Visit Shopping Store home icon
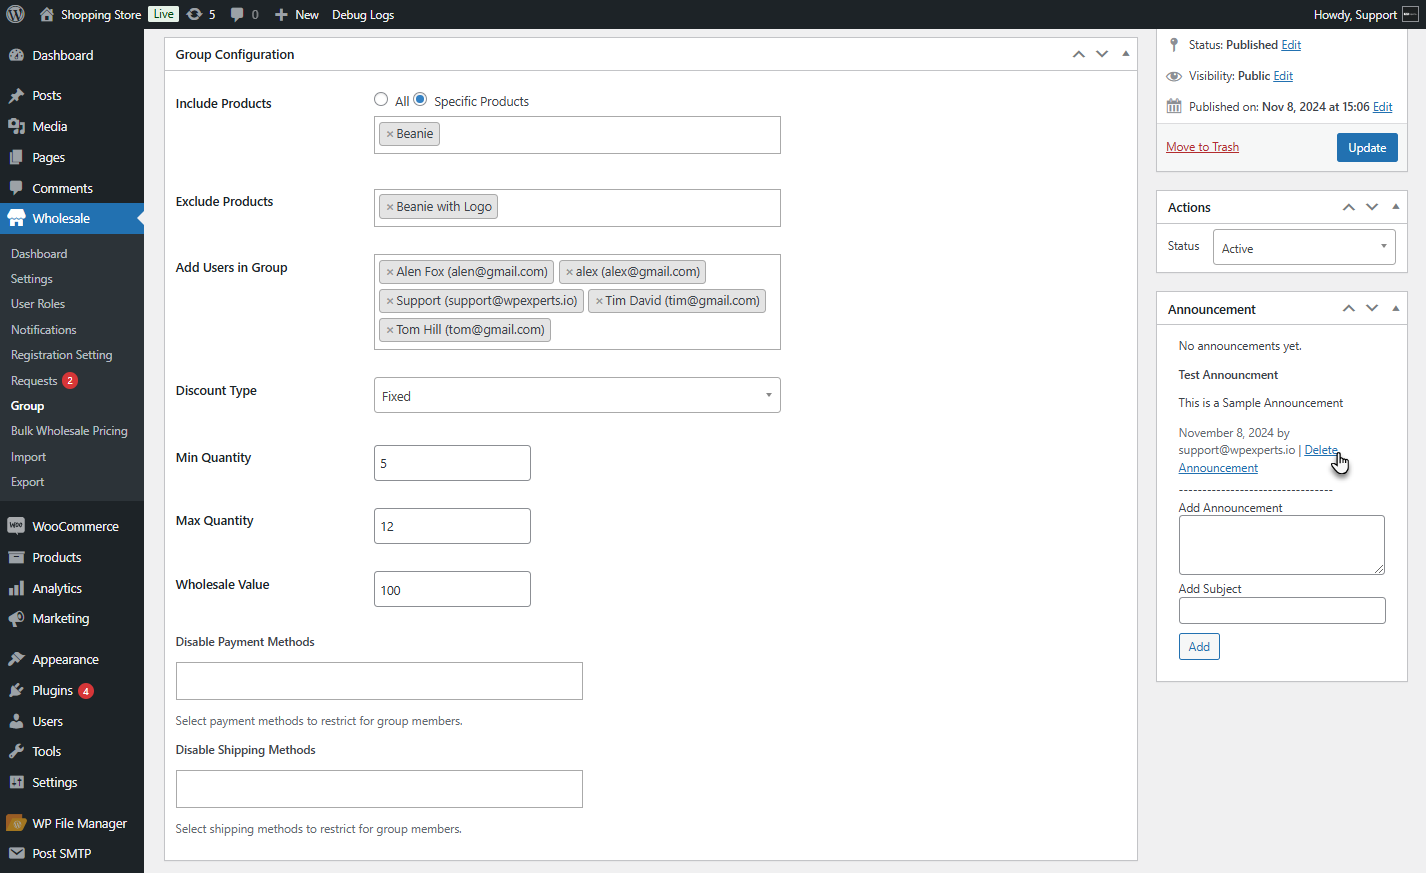 (x=47, y=14)
